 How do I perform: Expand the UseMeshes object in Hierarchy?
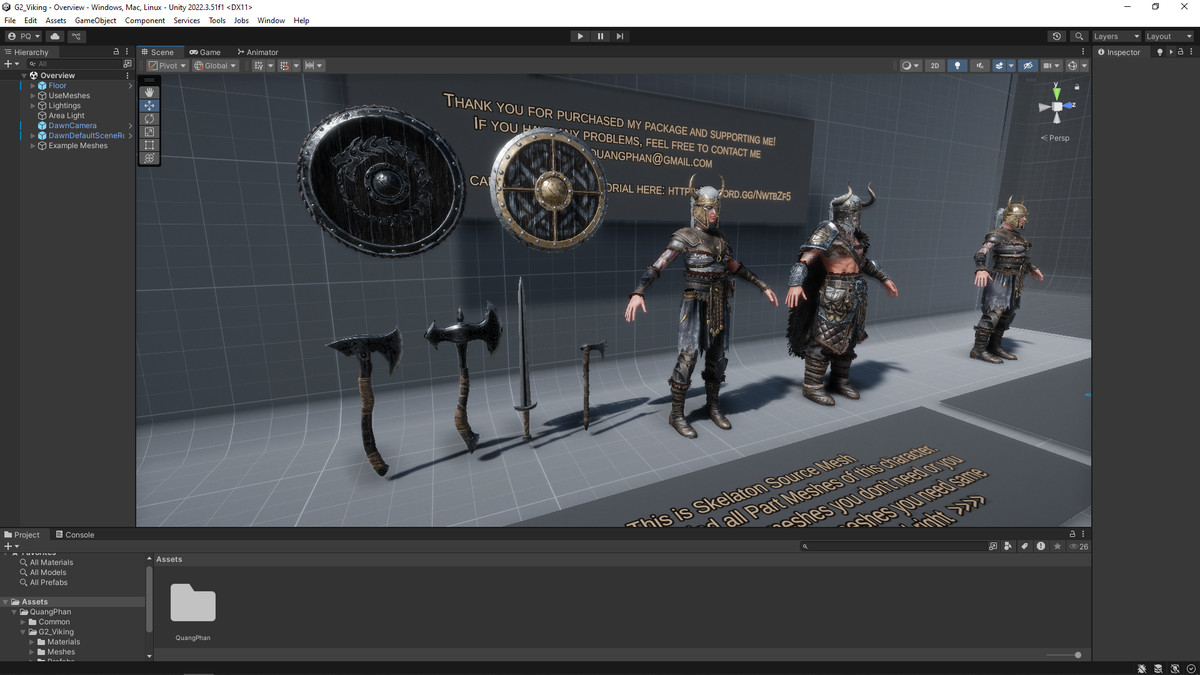point(33,96)
